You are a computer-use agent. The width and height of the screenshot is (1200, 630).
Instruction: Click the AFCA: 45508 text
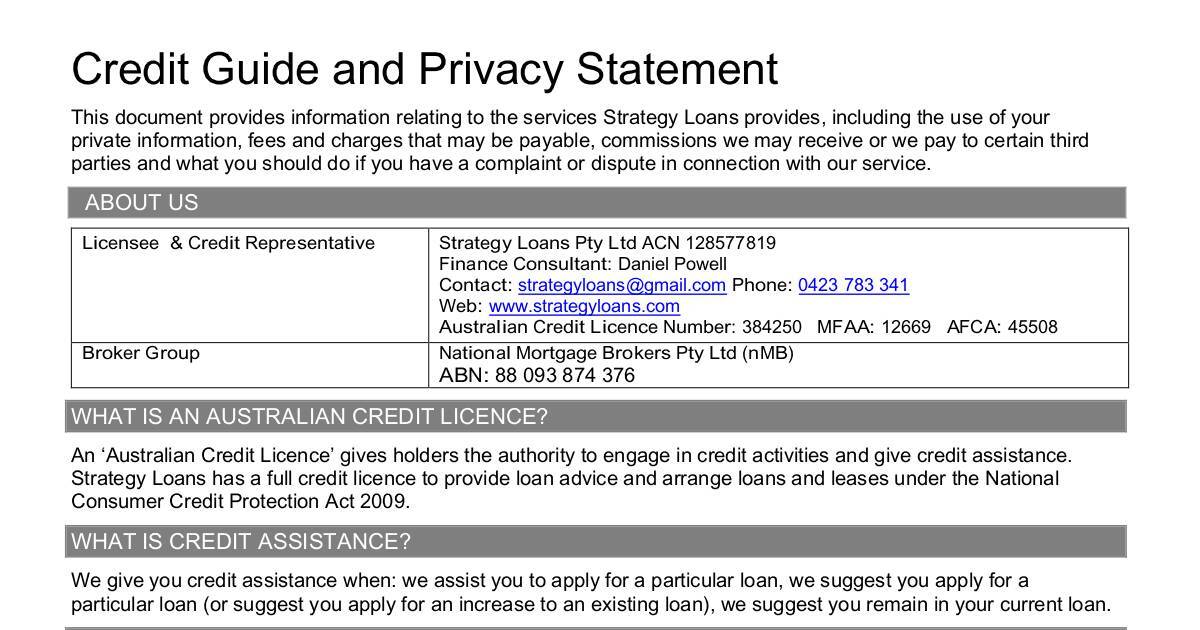point(1001,327)
